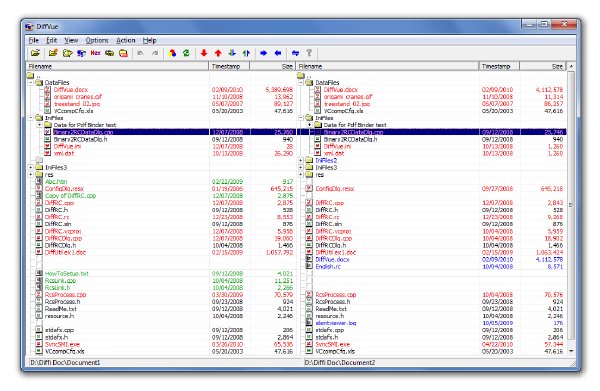Select ConfigDlg.resx in right pane
The image size is (600, 391).
(x=335, y=189)
